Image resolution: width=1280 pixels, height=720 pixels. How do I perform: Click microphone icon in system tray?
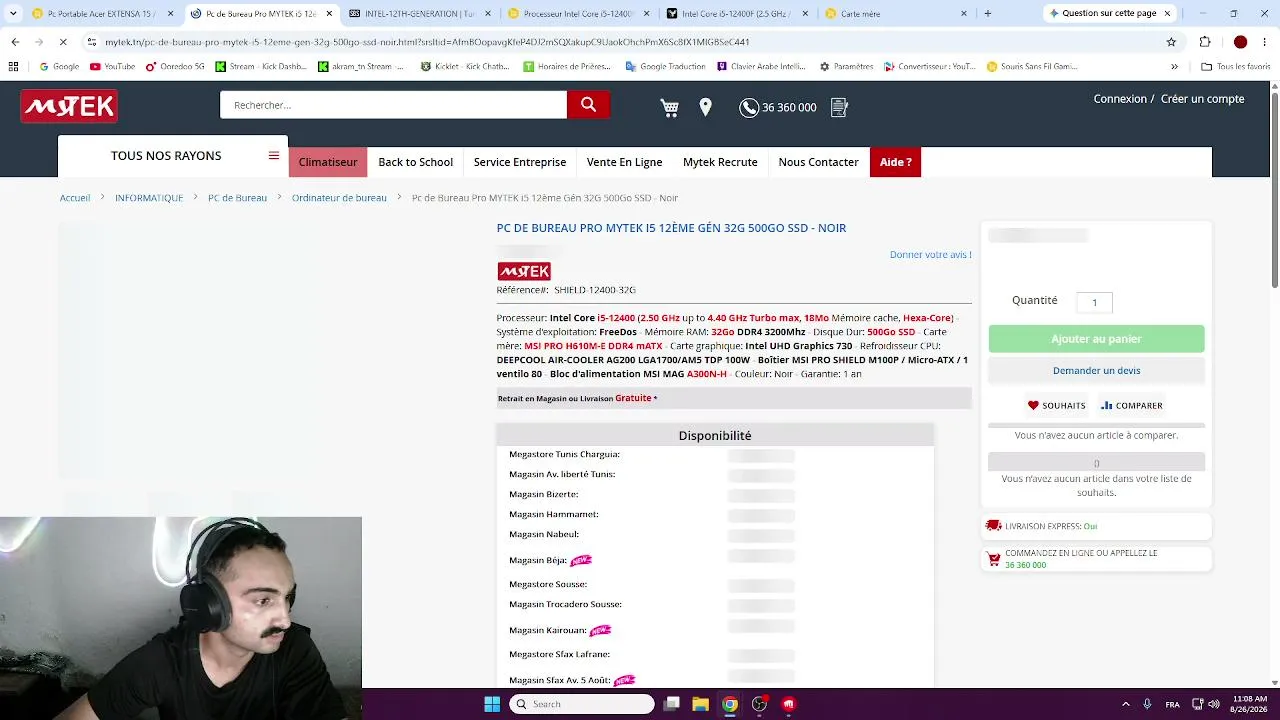1147,704
